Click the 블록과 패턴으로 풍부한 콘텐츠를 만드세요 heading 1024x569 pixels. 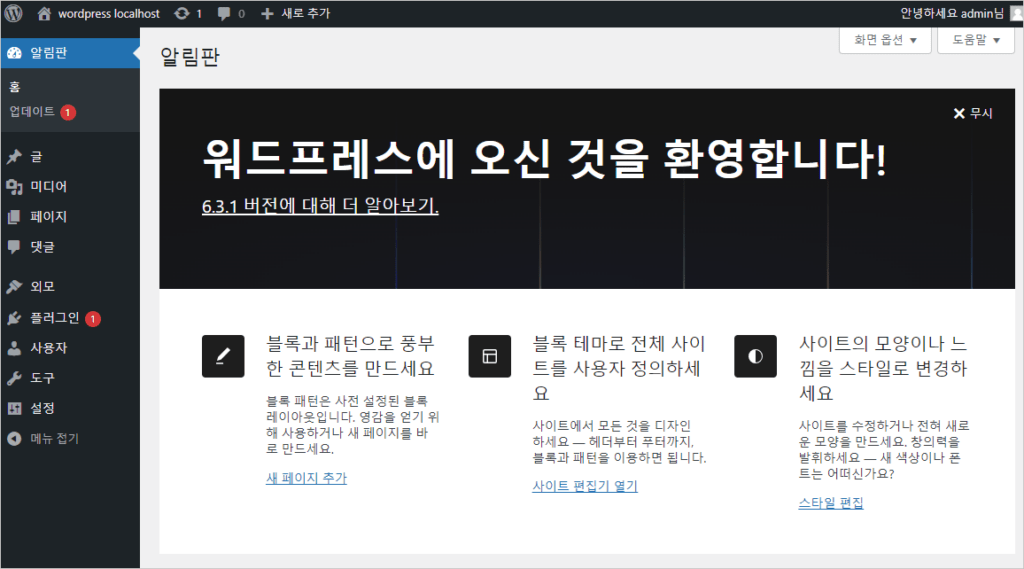(x=351, y=356)
